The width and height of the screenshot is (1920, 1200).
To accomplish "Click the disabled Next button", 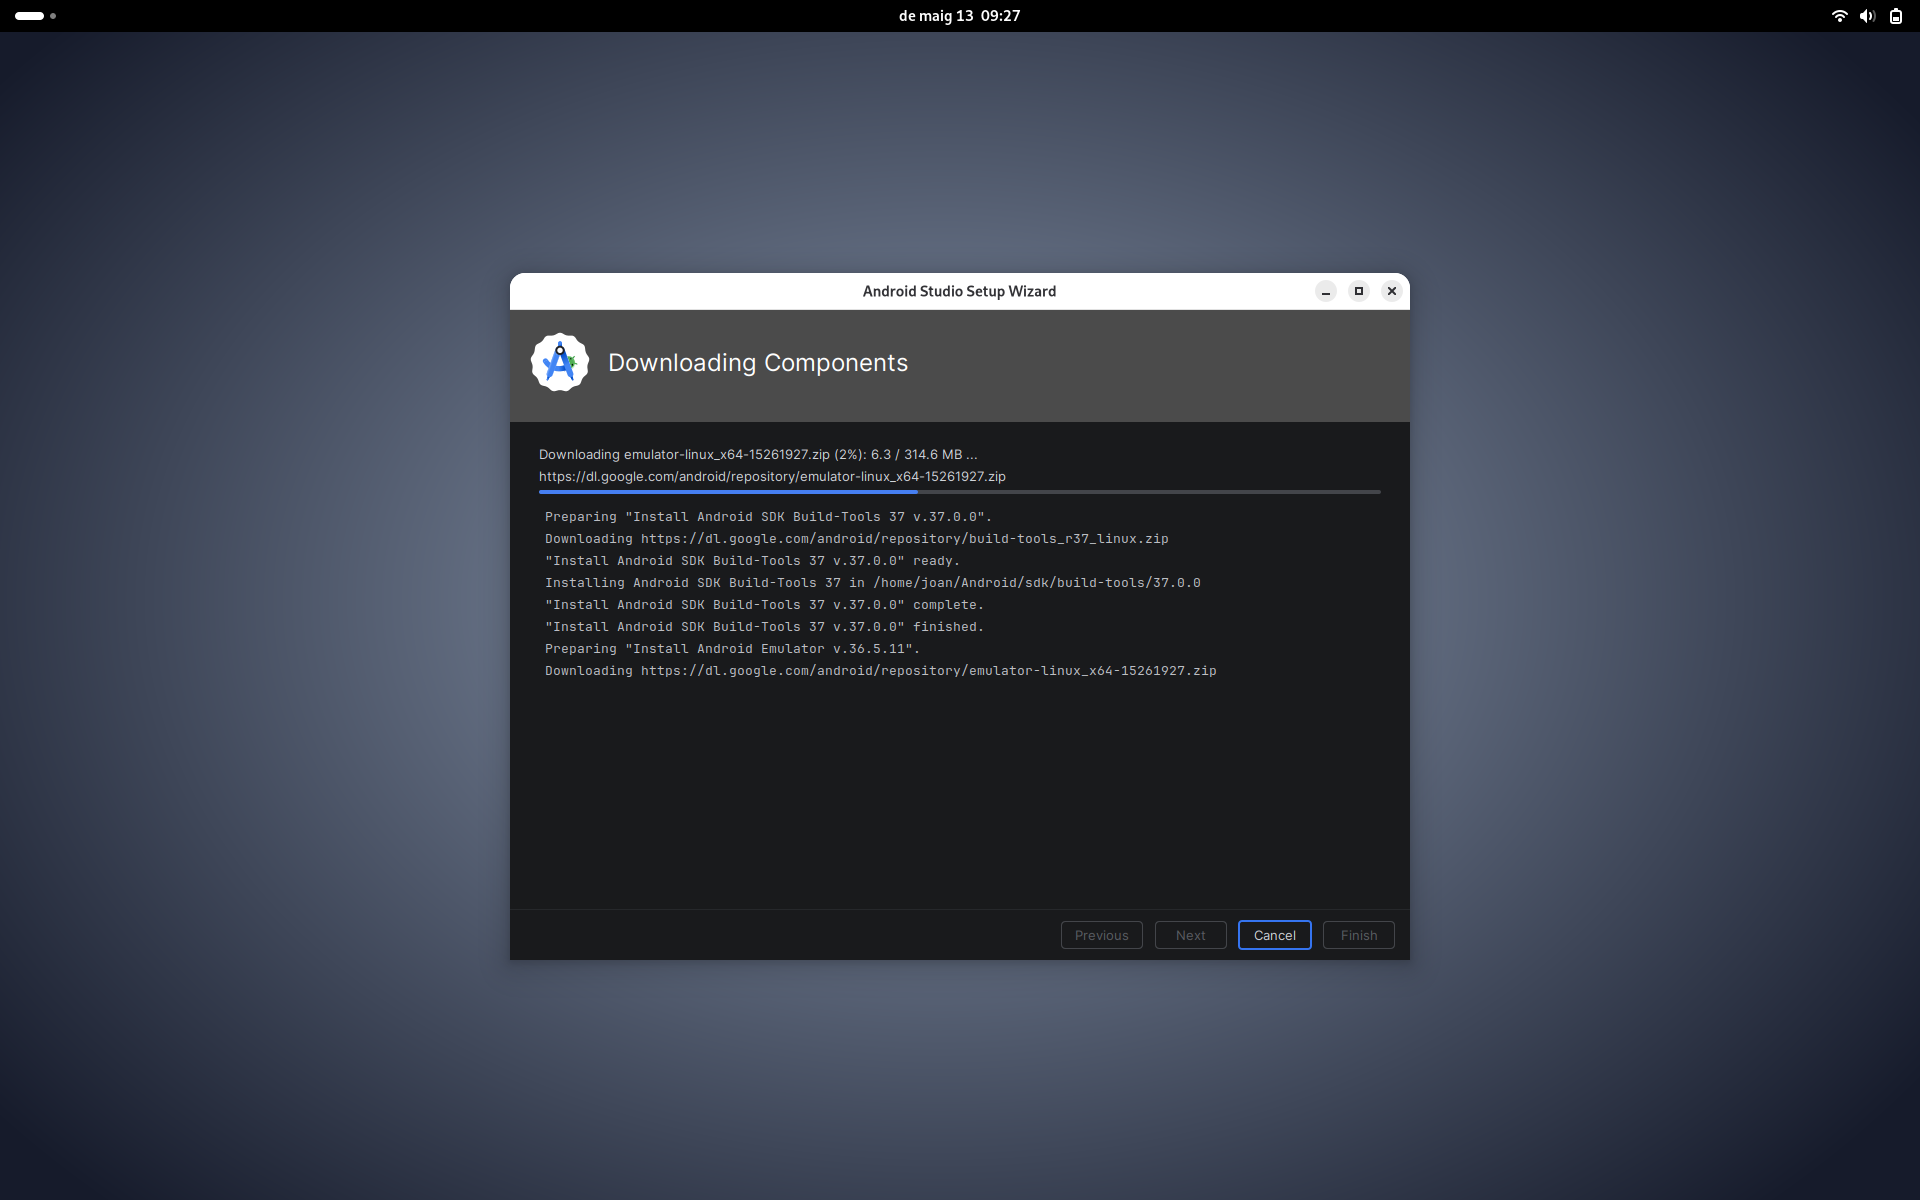I will 1191,935.
